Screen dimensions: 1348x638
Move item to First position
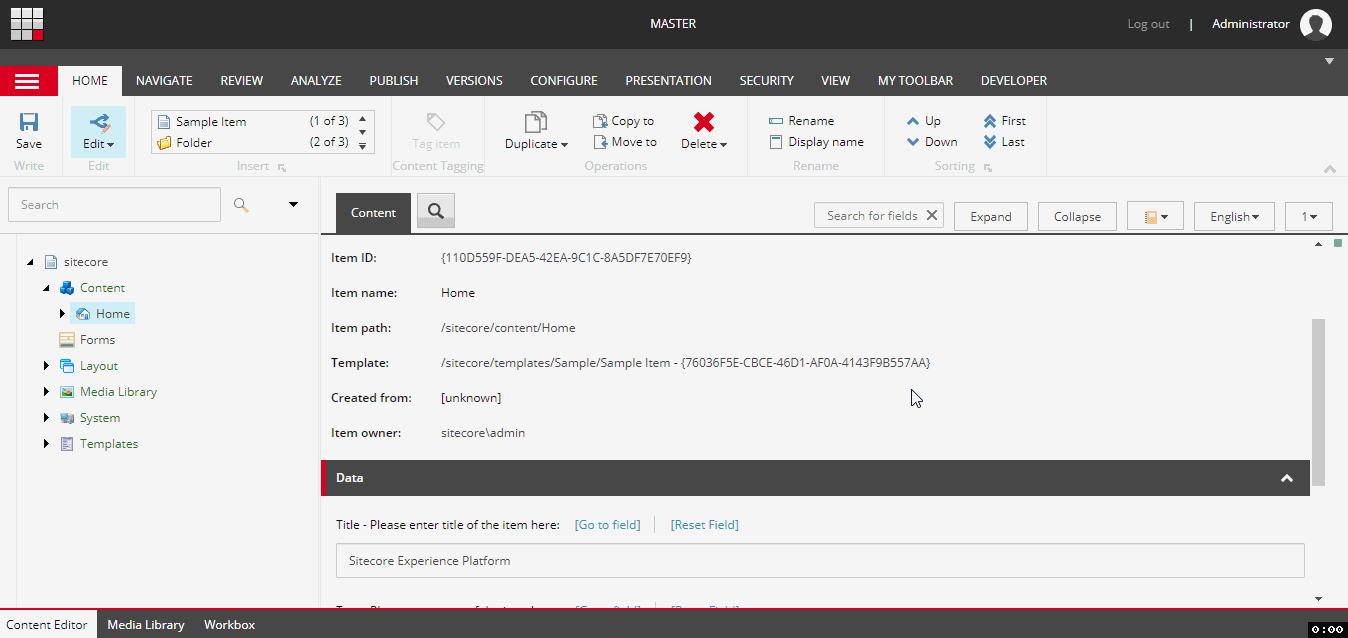coord(1004,121)
